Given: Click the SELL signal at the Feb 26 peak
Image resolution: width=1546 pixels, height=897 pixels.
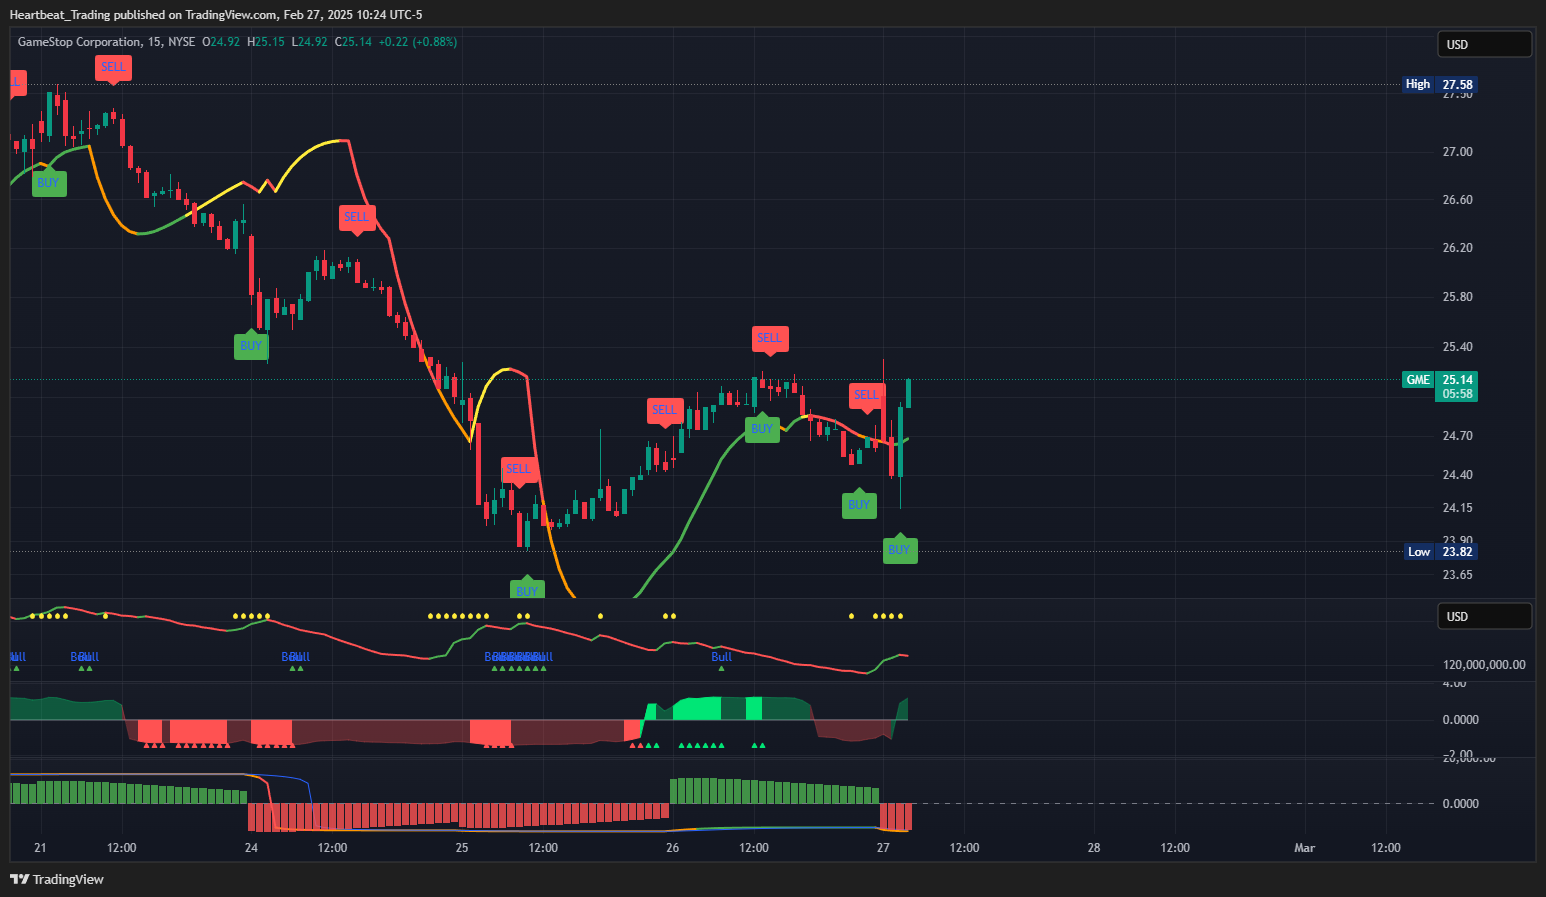Looking at the screenshot, I should (770, 339).
